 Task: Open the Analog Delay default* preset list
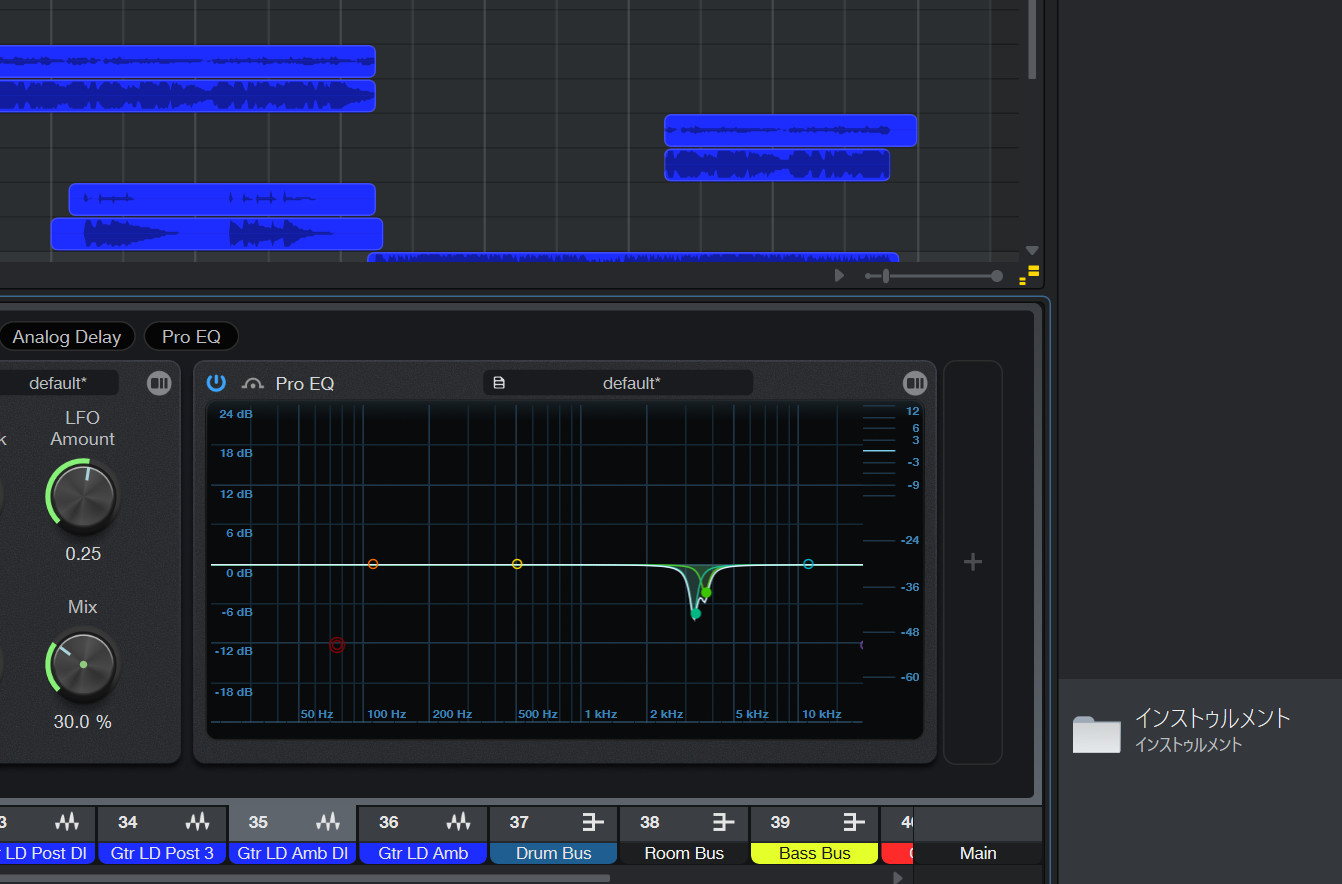pos(57,383)
